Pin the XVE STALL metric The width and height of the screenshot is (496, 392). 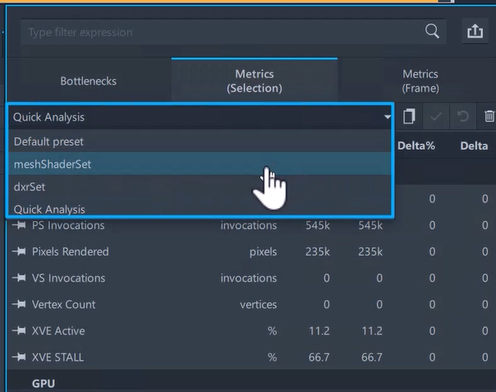click(19, 357)
